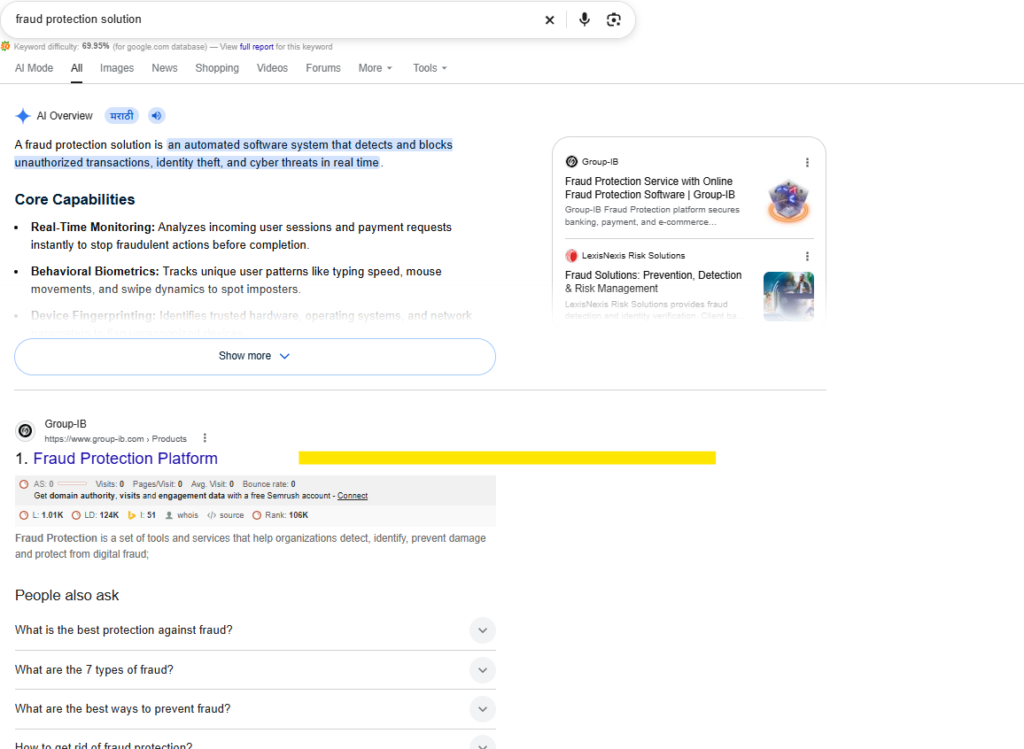
Task: Click the LD 124K metric
Action: (x=95, y=515)
